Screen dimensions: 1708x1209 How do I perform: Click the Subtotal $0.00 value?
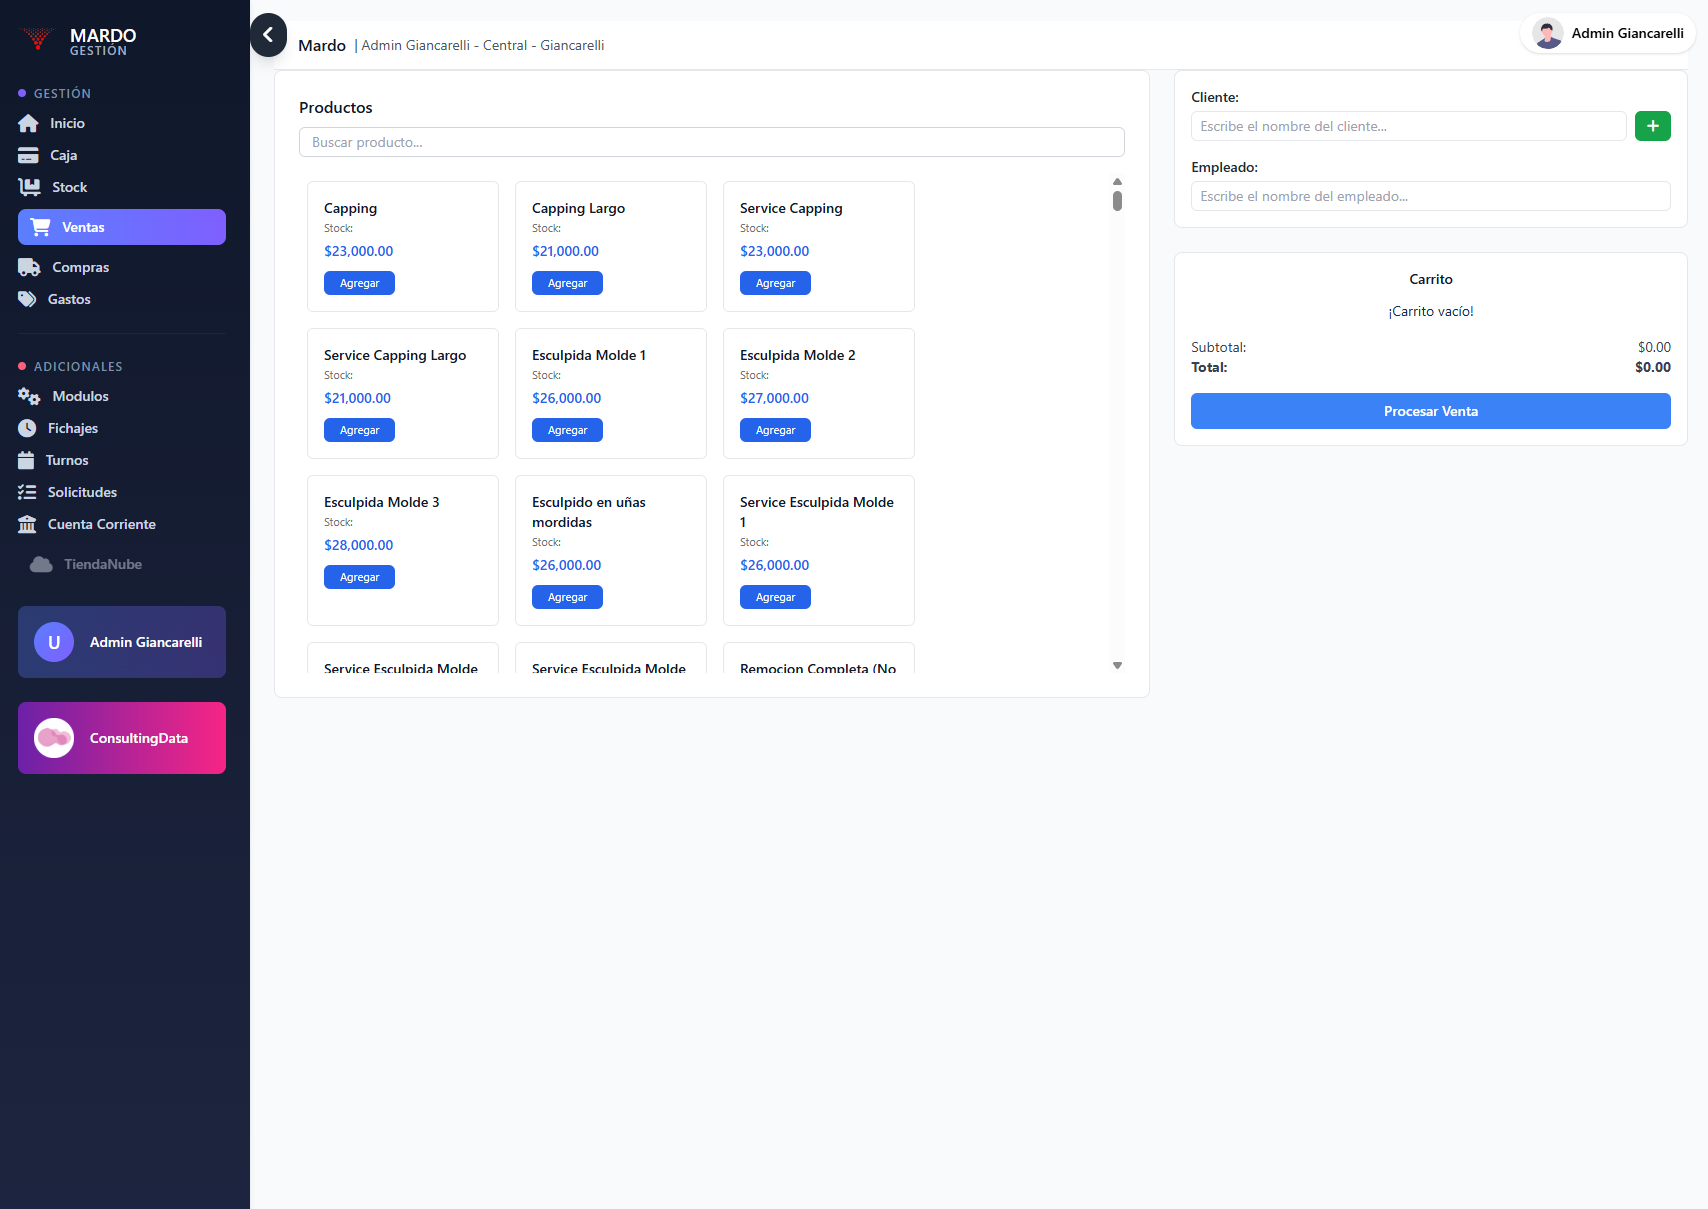tap(1654, 347)
